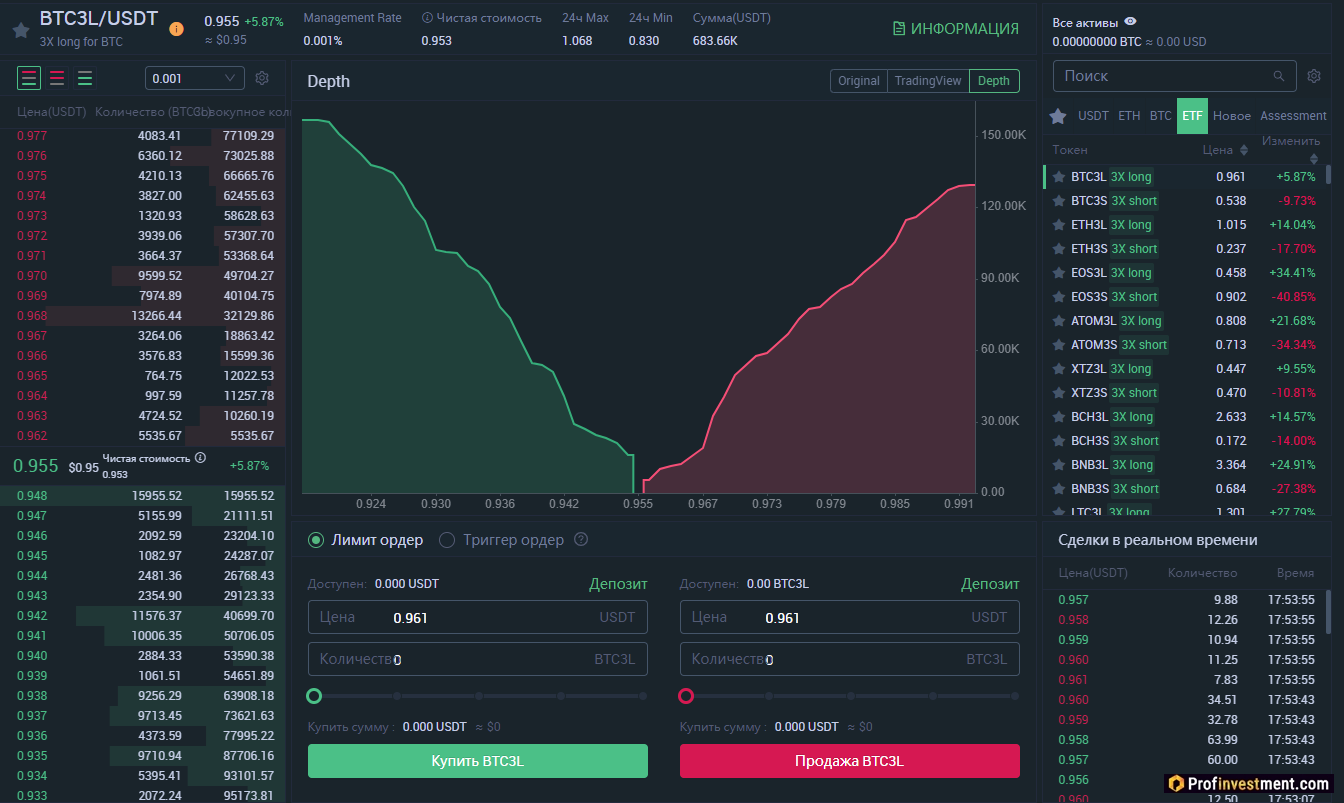Screen dimensions: 1344x803
Task: Star the EOS3S 3X short row
Action: (x=1059, y=297)
